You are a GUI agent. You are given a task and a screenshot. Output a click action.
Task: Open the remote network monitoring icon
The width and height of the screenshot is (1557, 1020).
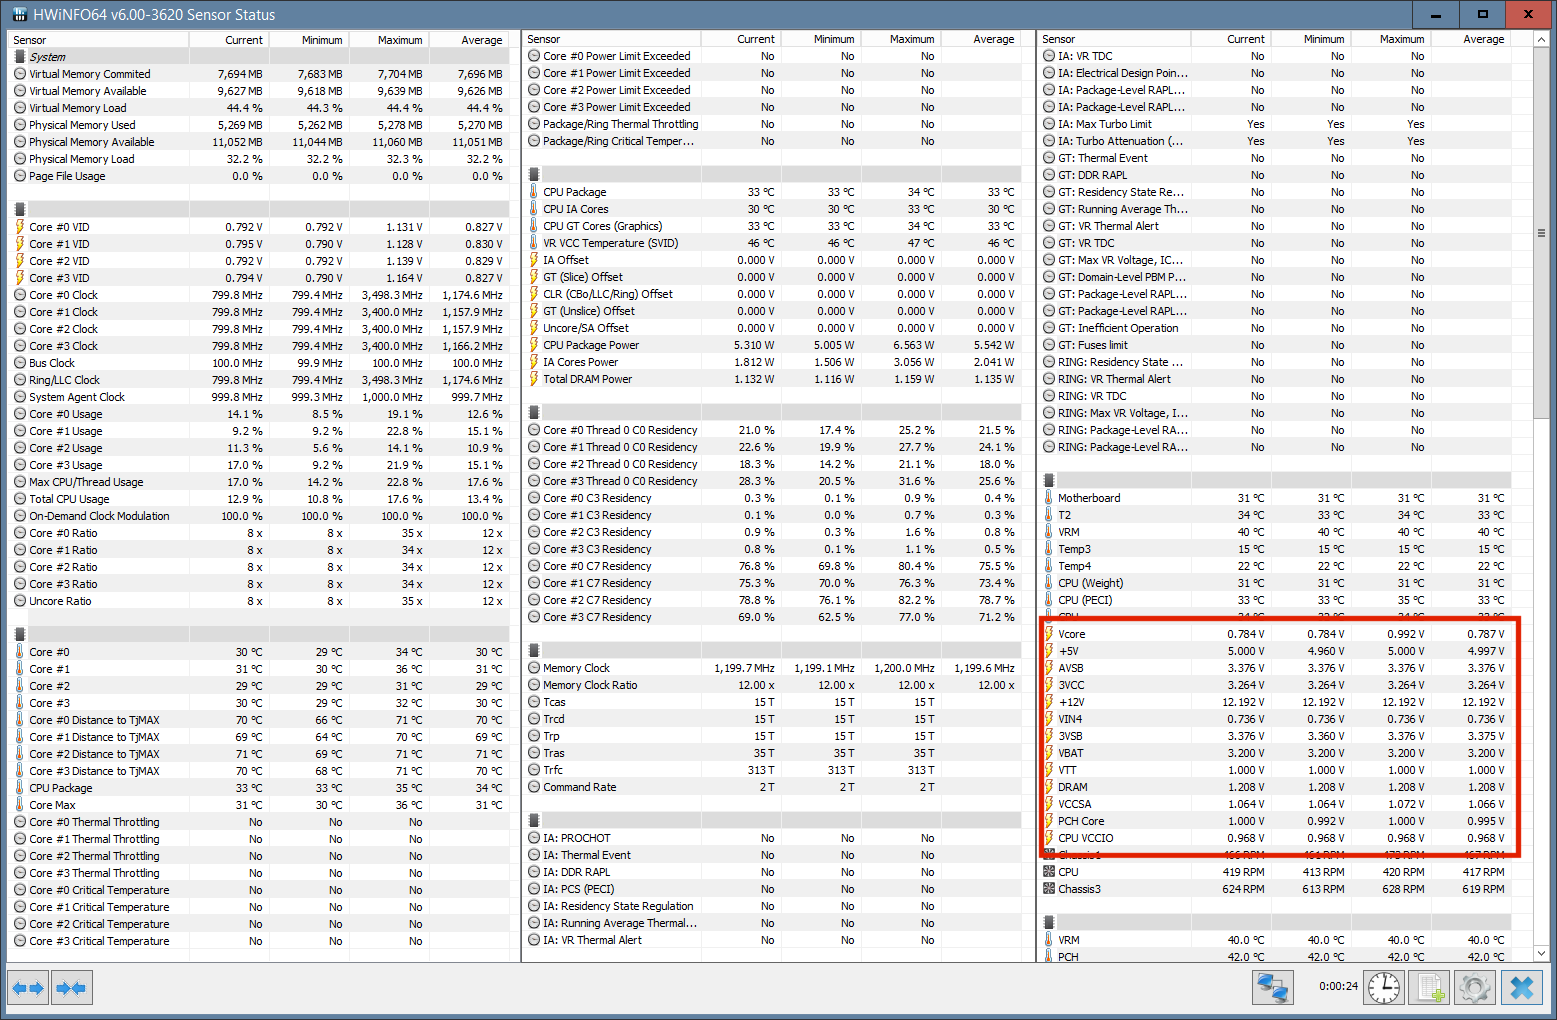1273,988
